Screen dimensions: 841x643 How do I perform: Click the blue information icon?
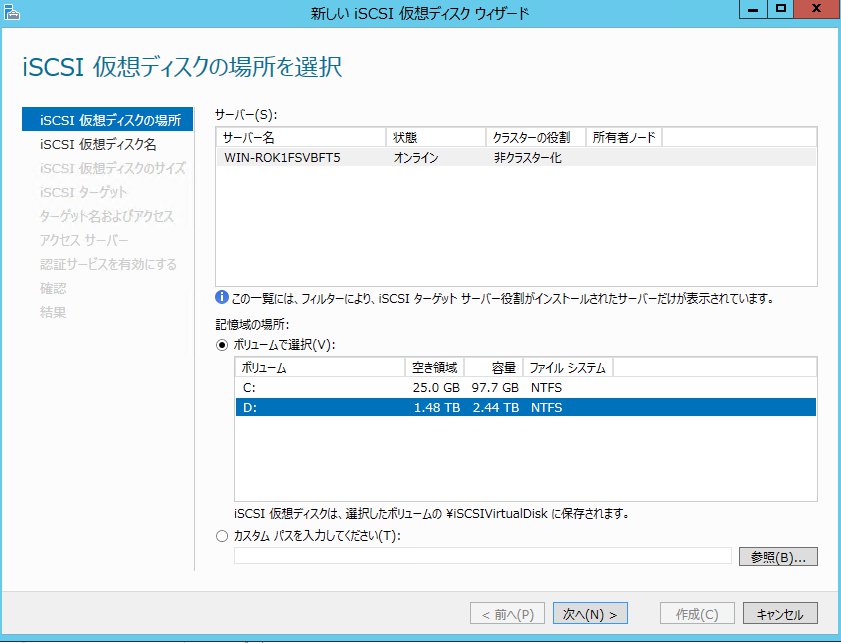pos(221,297)
